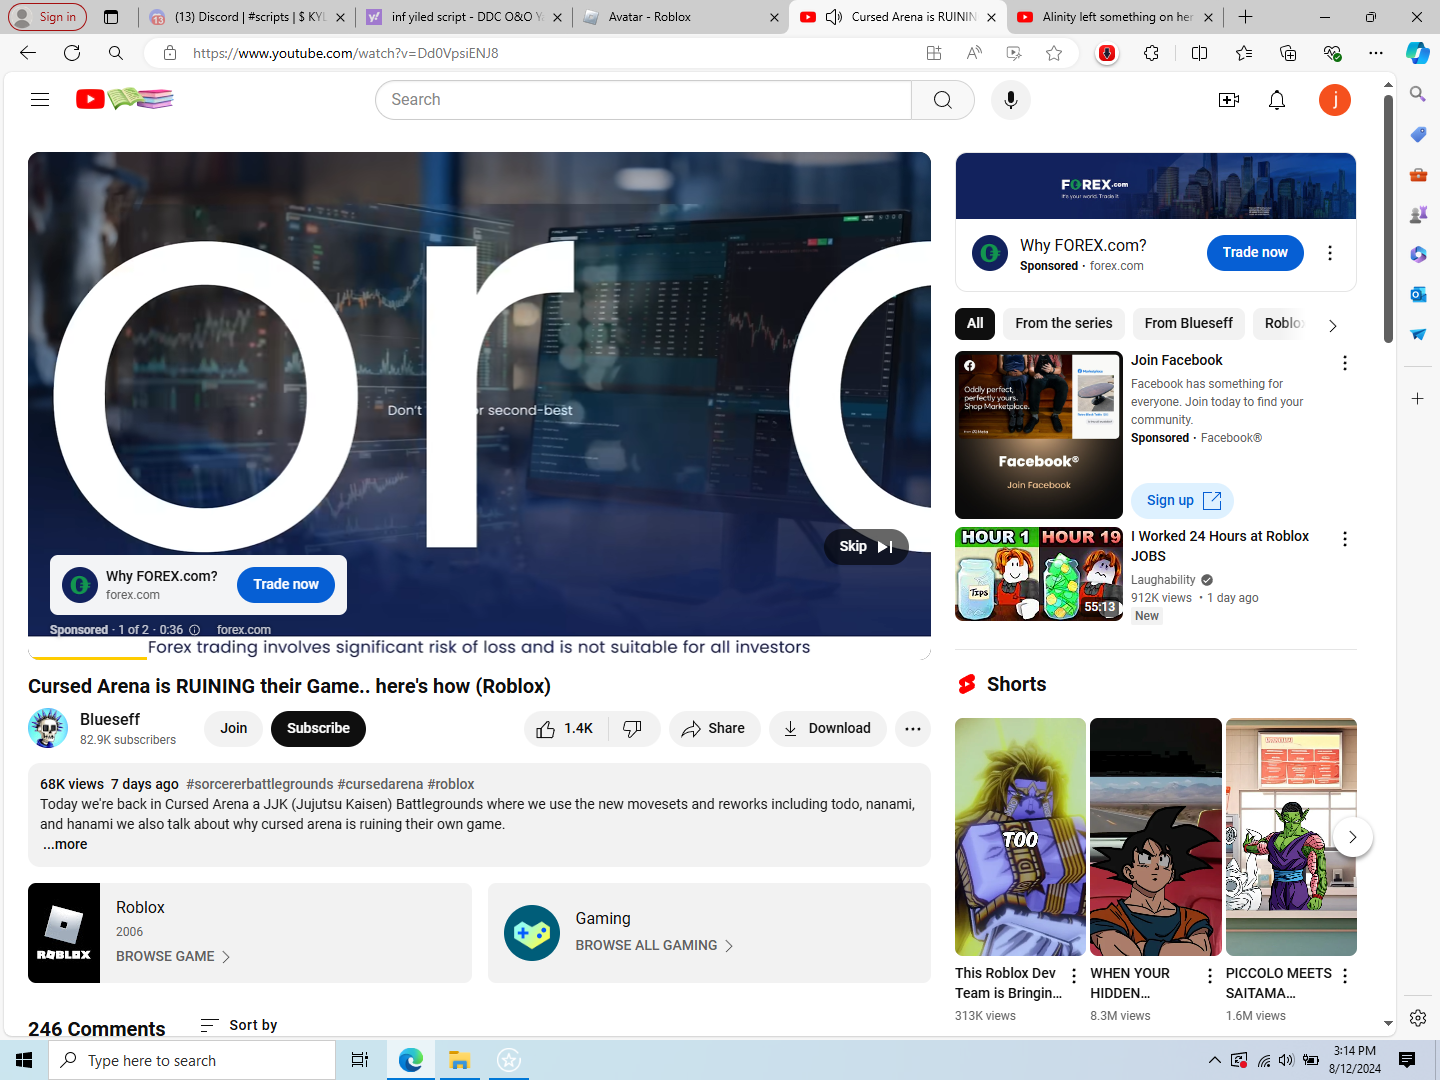Select From Blueseff chip
1440x1080 pixels.
pos(1189,323)
